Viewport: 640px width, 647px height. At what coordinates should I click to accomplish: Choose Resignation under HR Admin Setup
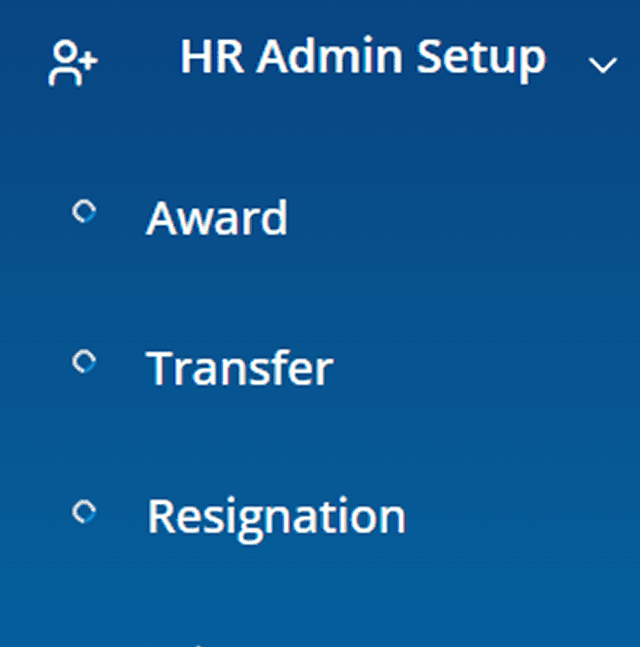276,517
